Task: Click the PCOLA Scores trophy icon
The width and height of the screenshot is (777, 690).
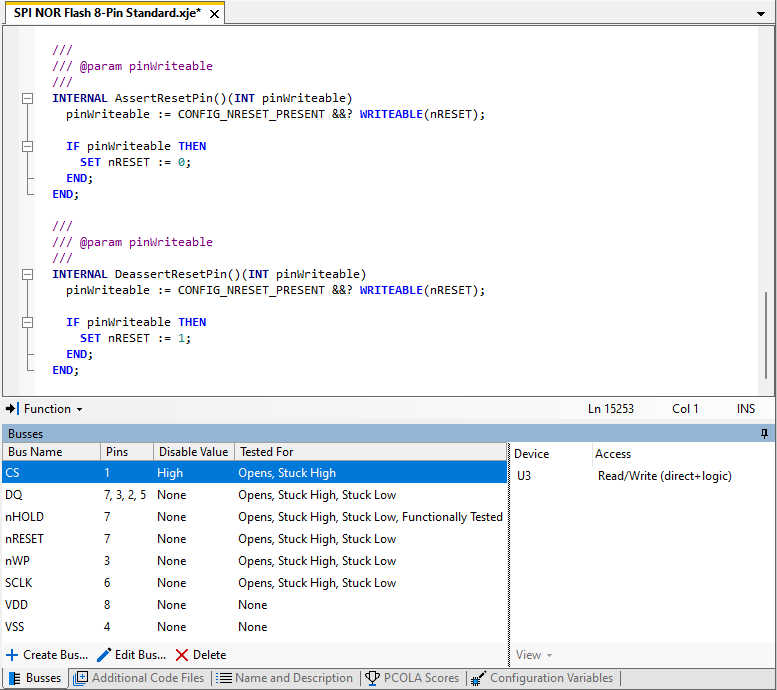Action: tap(372, 678)
